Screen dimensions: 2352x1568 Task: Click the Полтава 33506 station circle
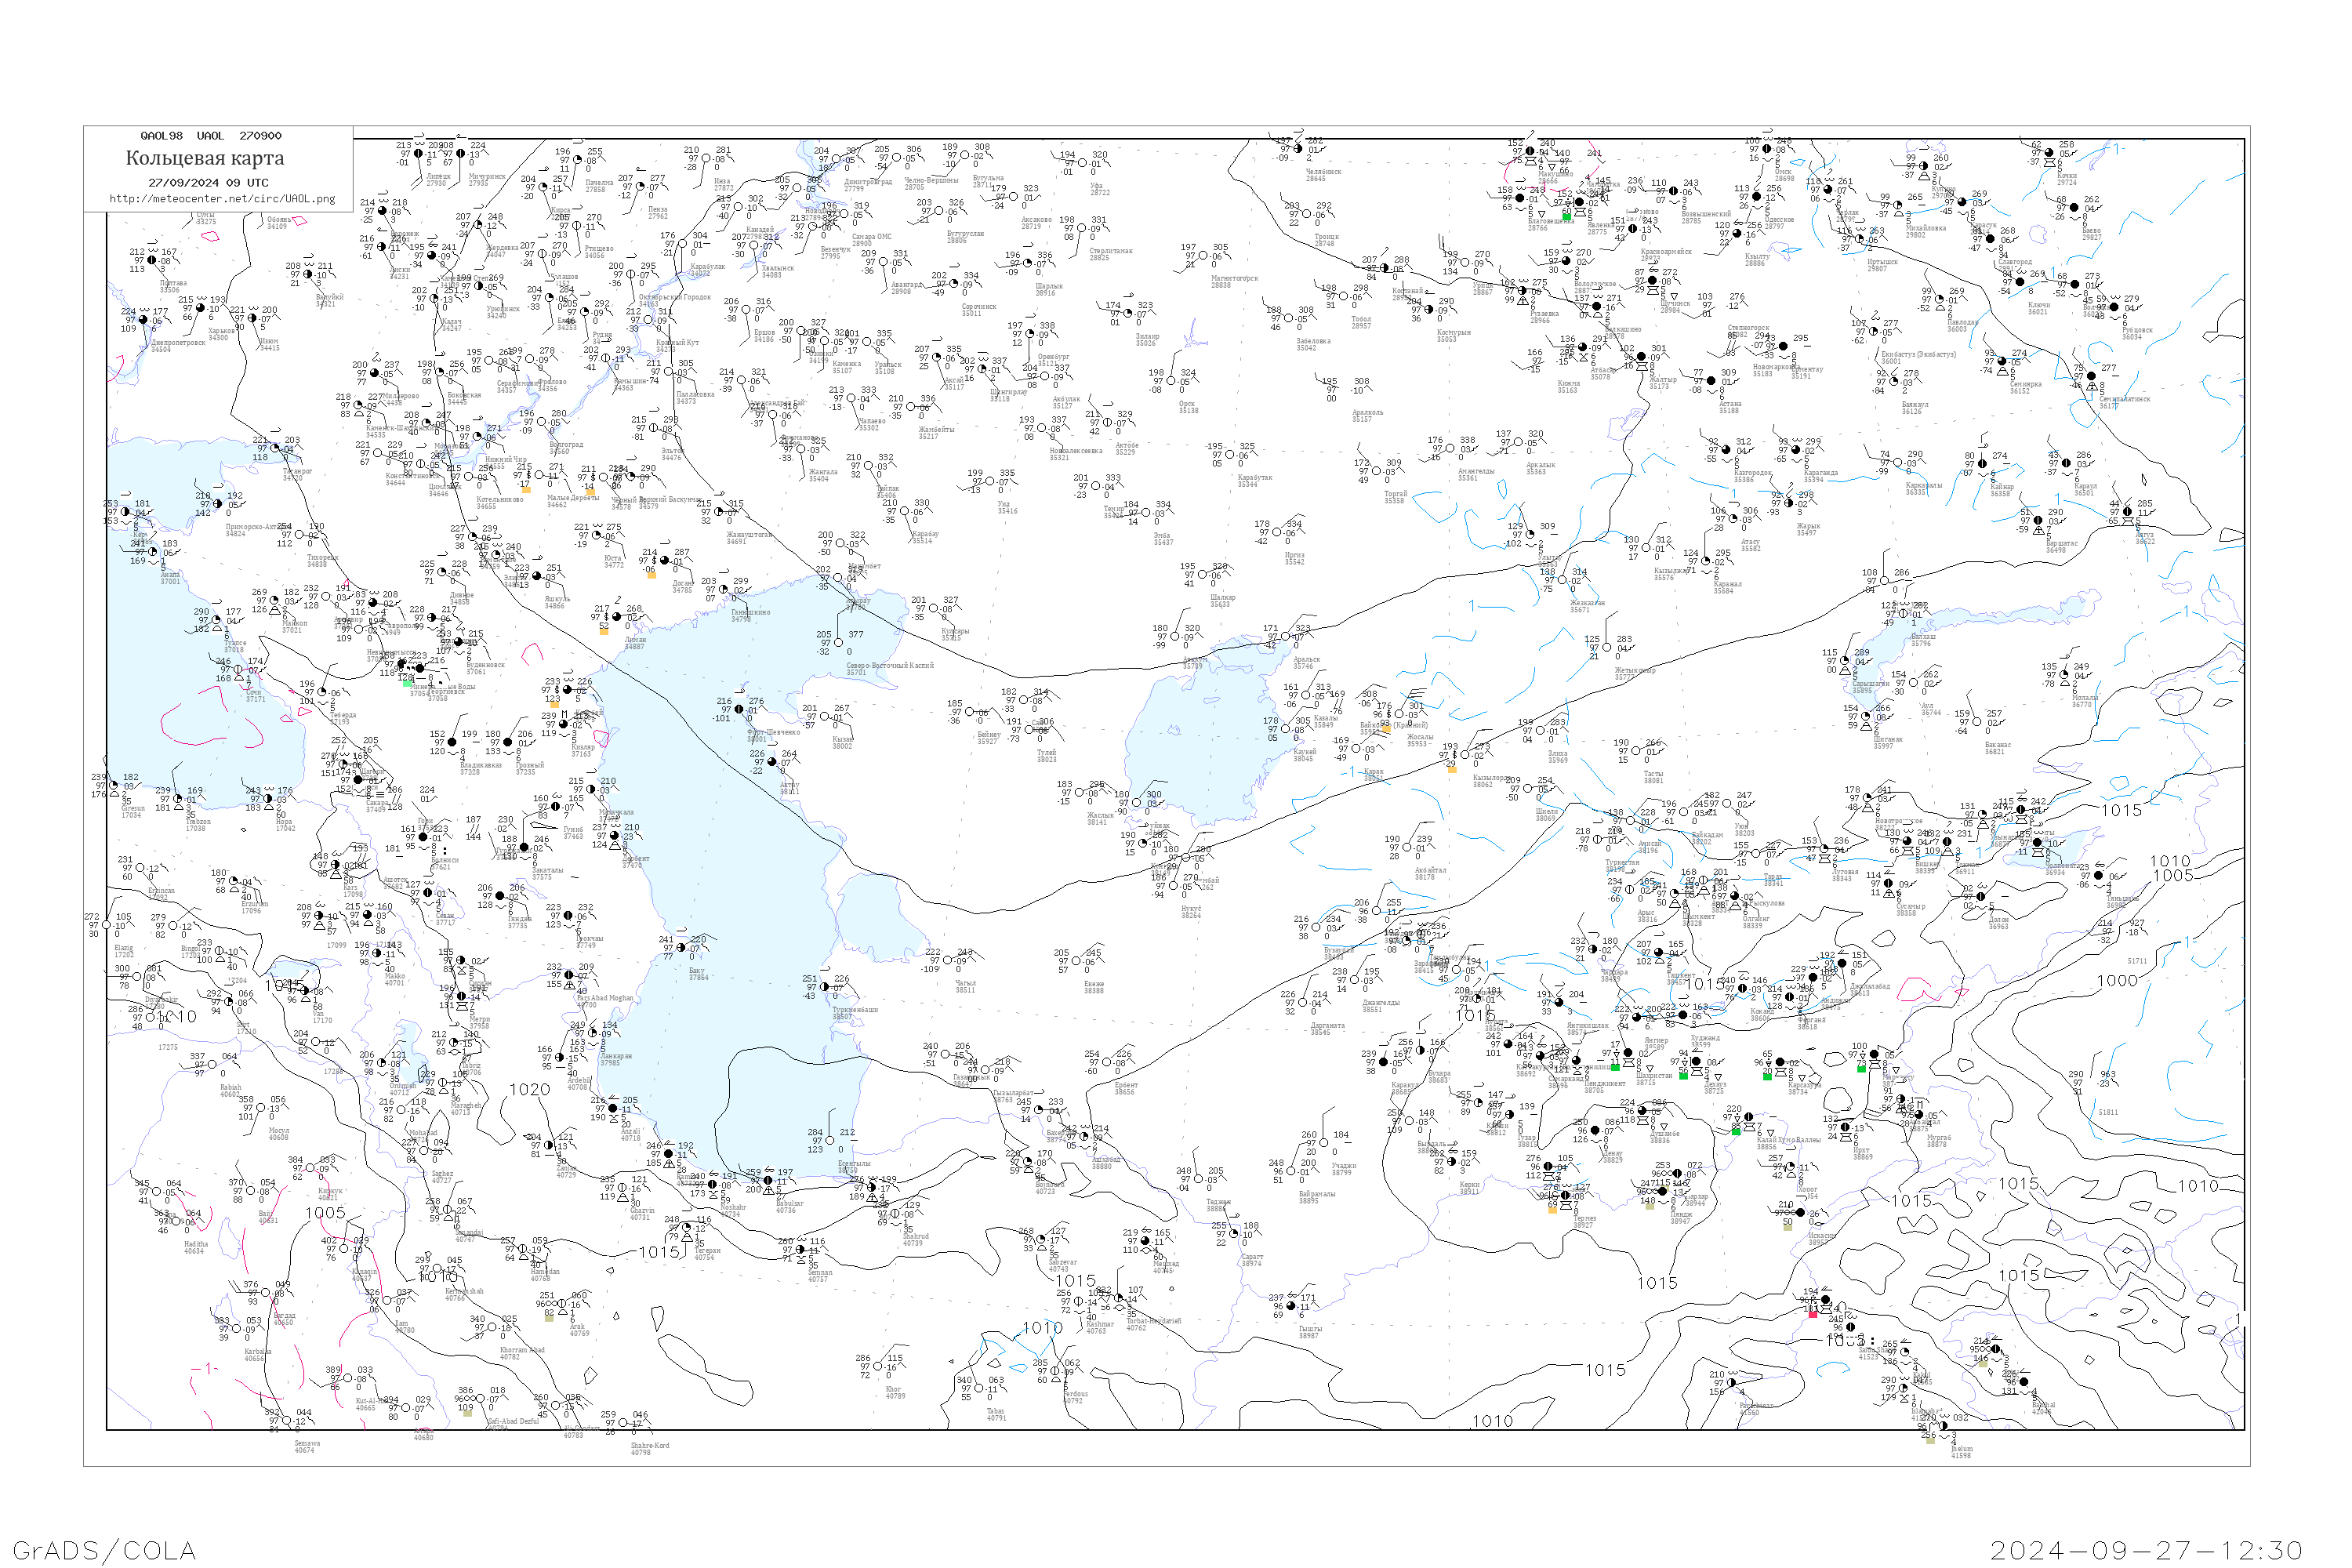click(x=153, y=261)
